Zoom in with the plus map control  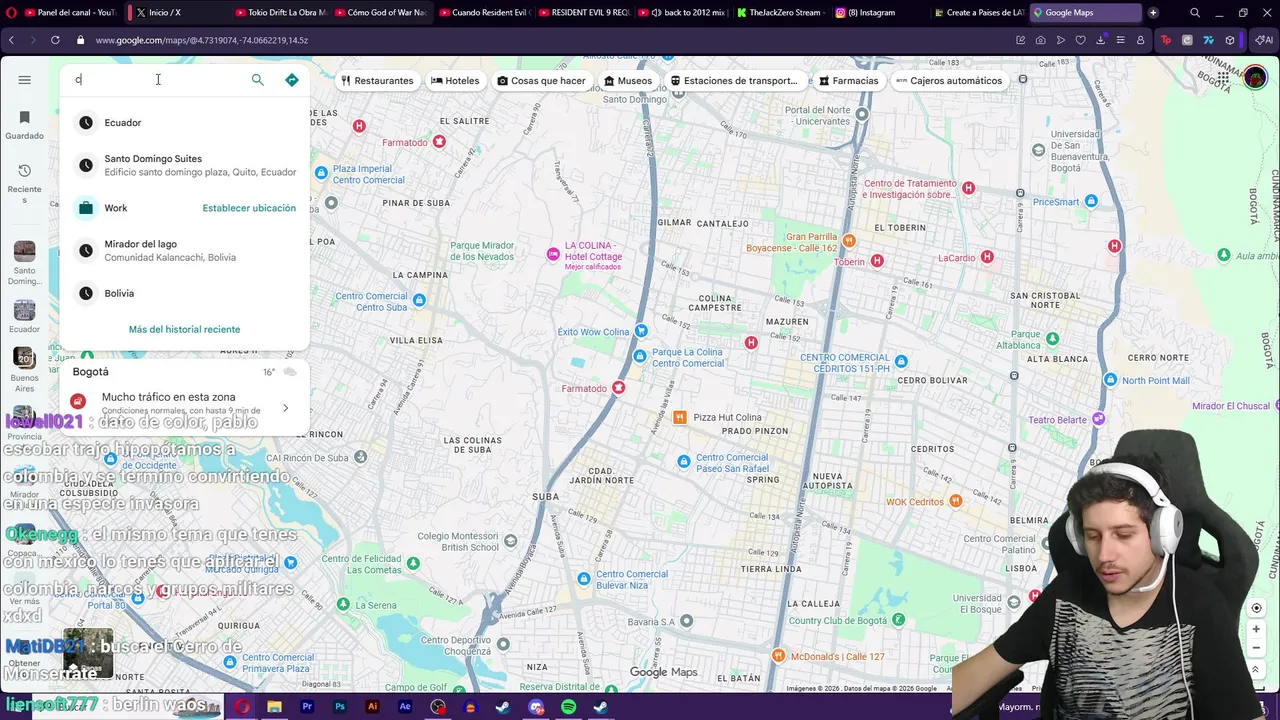(1256, 630)
